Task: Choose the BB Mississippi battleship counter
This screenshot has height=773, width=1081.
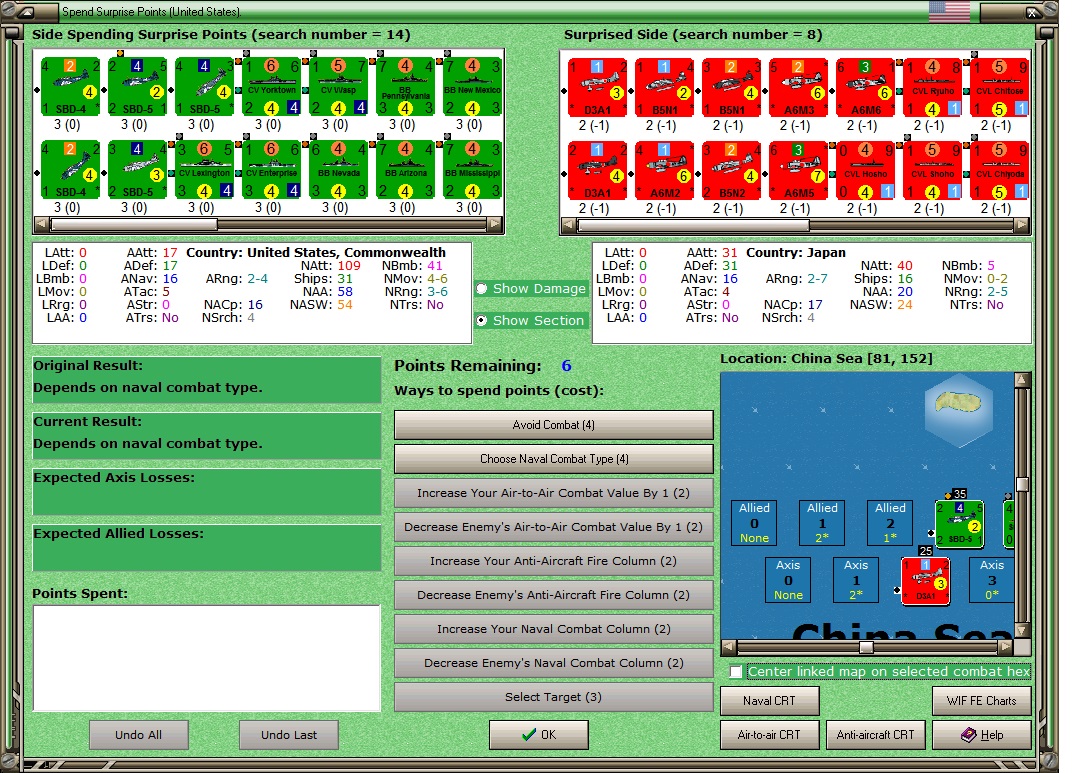Action: [472, 170]
